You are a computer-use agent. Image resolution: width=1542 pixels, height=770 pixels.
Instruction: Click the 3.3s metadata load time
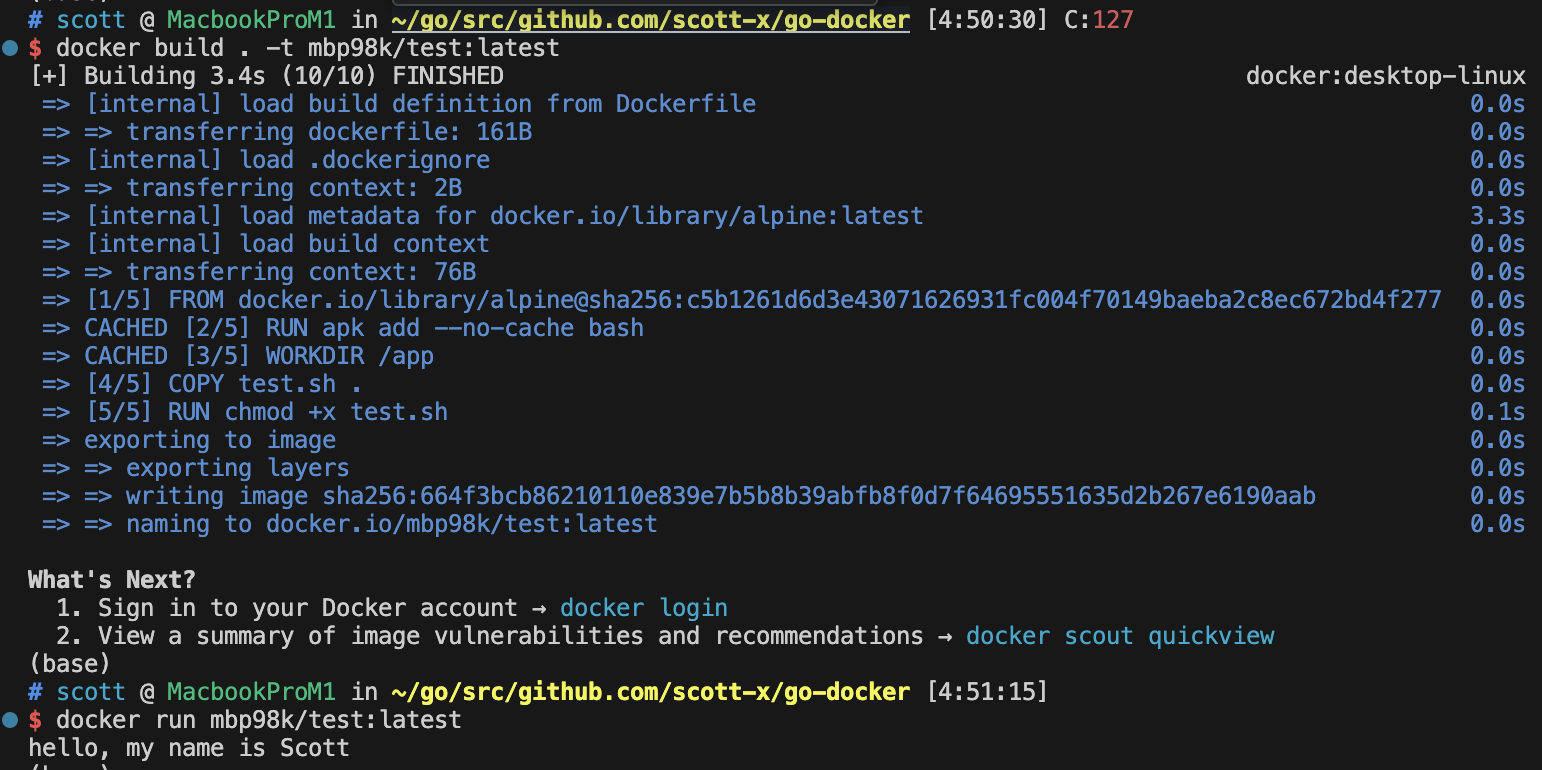(x=1497, y=216)
